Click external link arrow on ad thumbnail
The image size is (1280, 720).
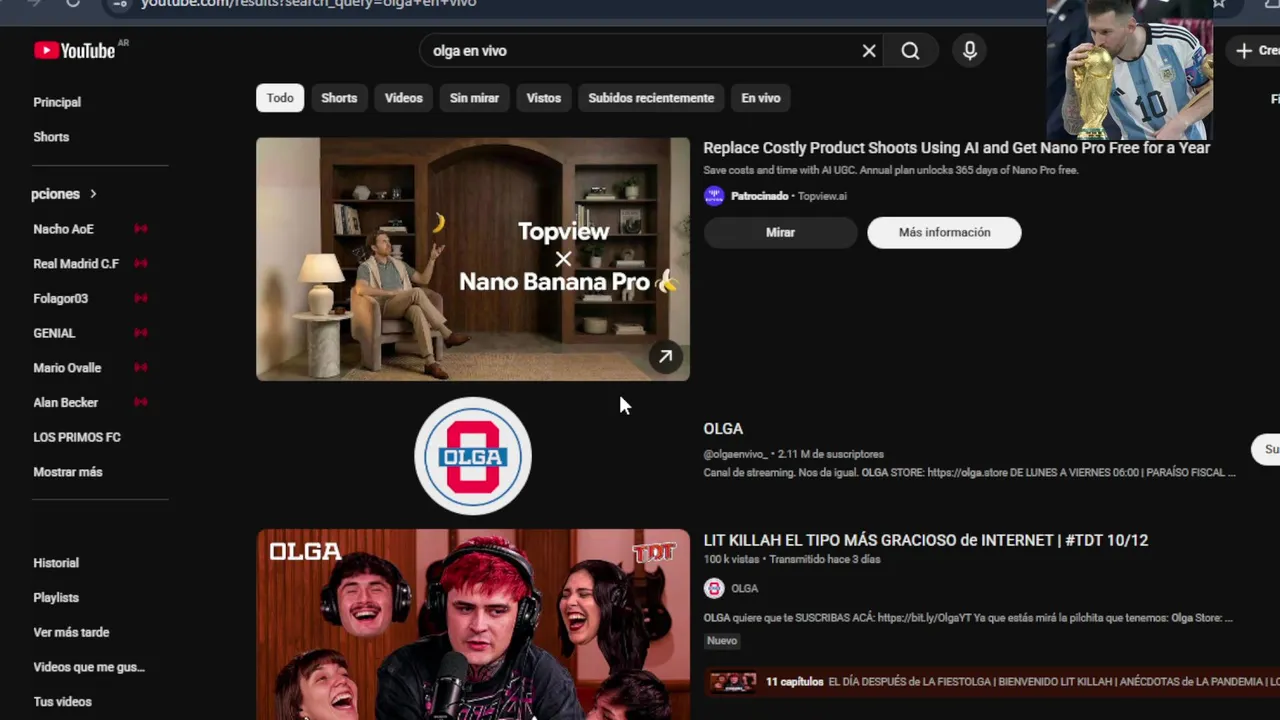coord(665,357)
